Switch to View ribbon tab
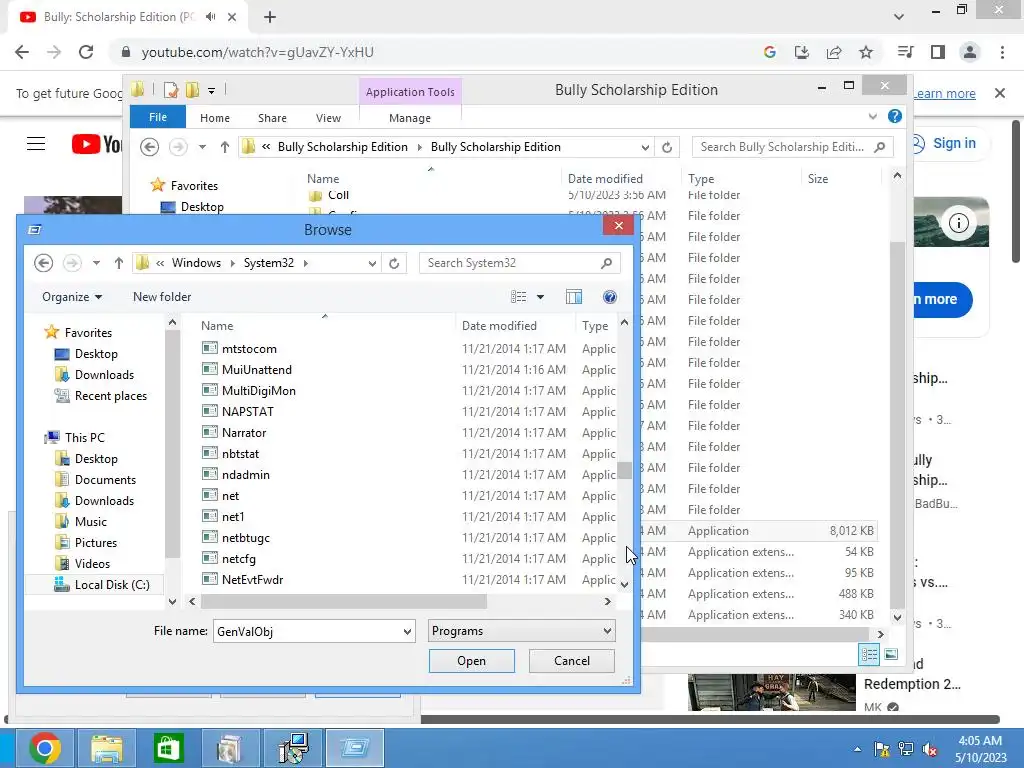The width and height of the screenshot is (1024, 768). pos(328,118)
